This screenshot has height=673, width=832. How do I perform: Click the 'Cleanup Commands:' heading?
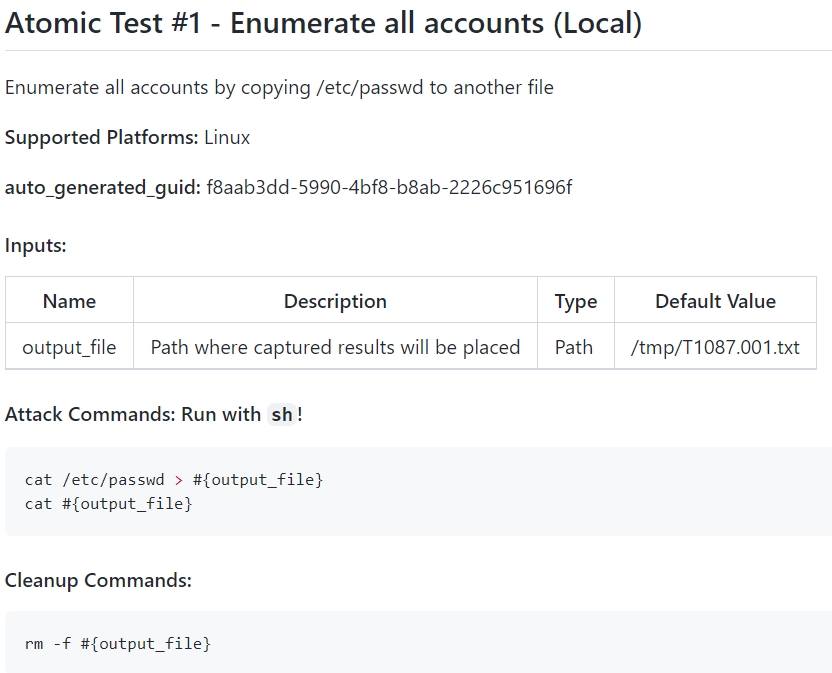98,580
